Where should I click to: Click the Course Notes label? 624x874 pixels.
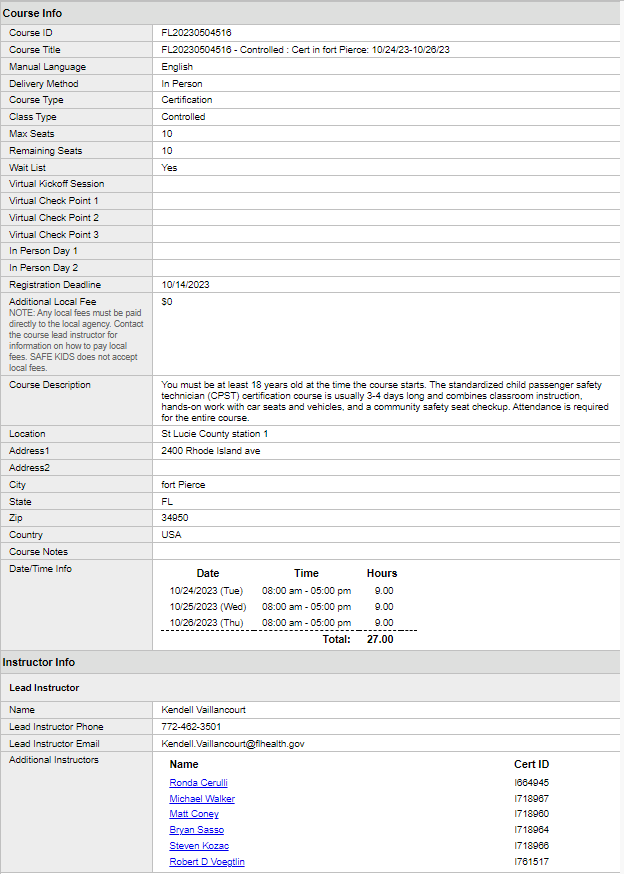pyautogui.click(x=38, y=552)
